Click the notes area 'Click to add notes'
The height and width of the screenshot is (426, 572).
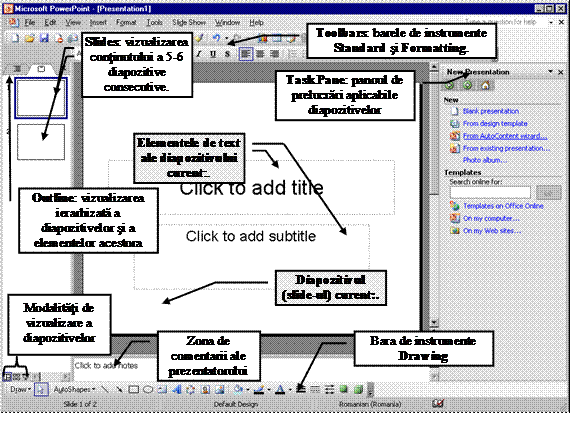tap(106, 365)
